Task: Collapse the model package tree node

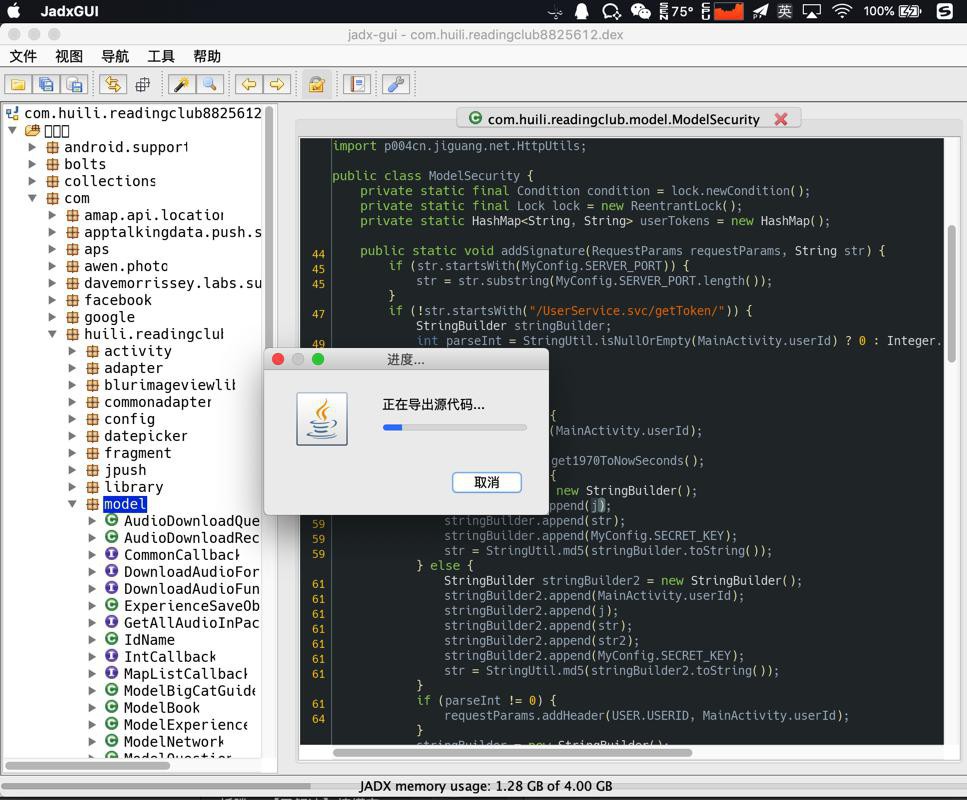Action: [x=73, y=504]
